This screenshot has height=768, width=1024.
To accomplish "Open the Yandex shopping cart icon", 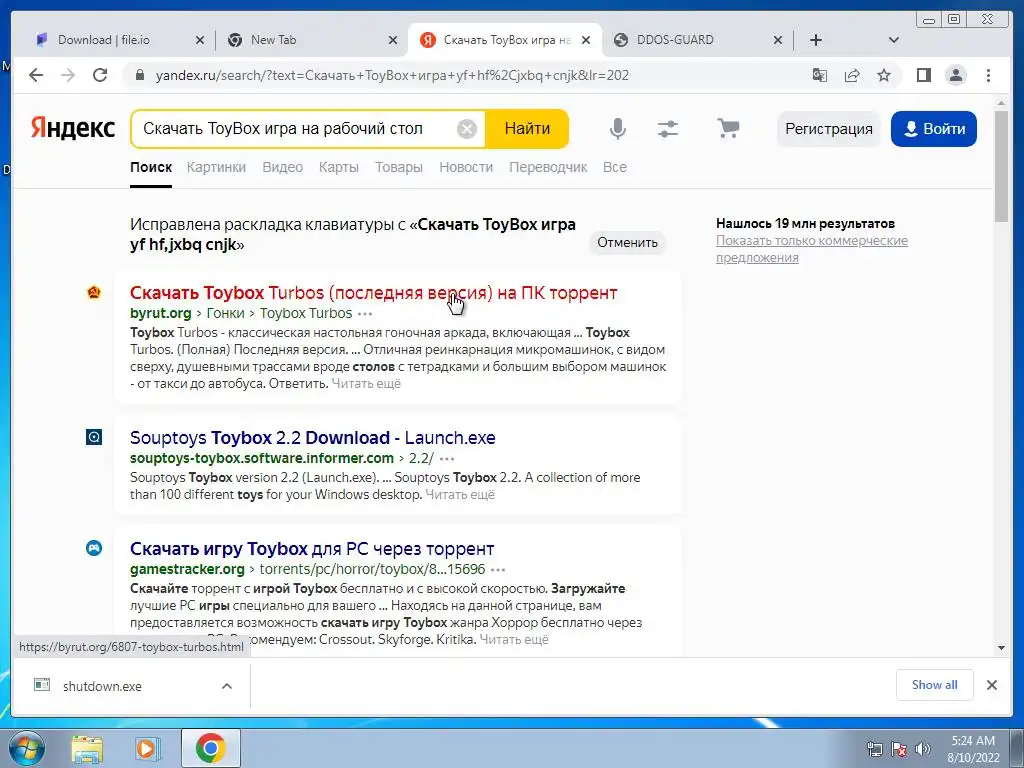I will click(728, 128).
